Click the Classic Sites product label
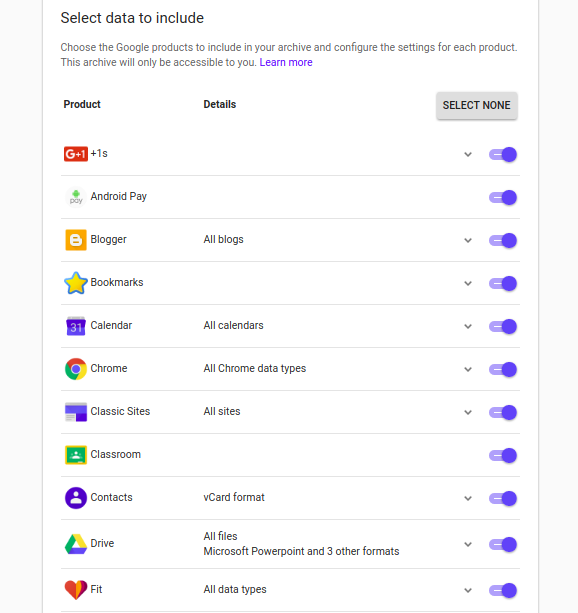578x613 pixels. pos(120,411)
